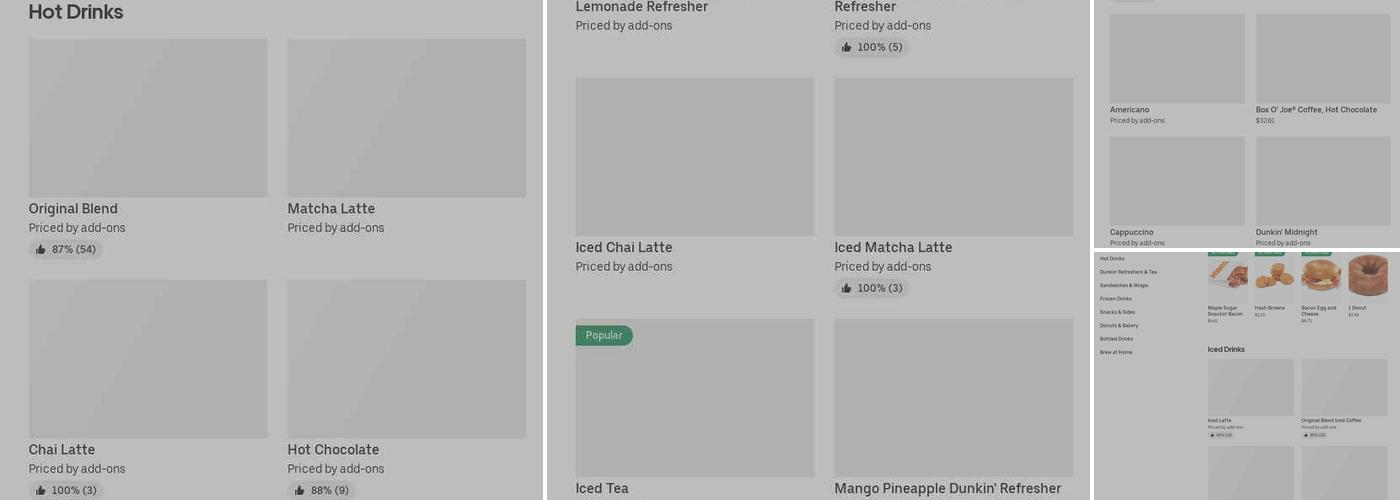Click the Popular badge on Iced Tea
Viewport: 1400px width, 500px height.
coord(604,336)
